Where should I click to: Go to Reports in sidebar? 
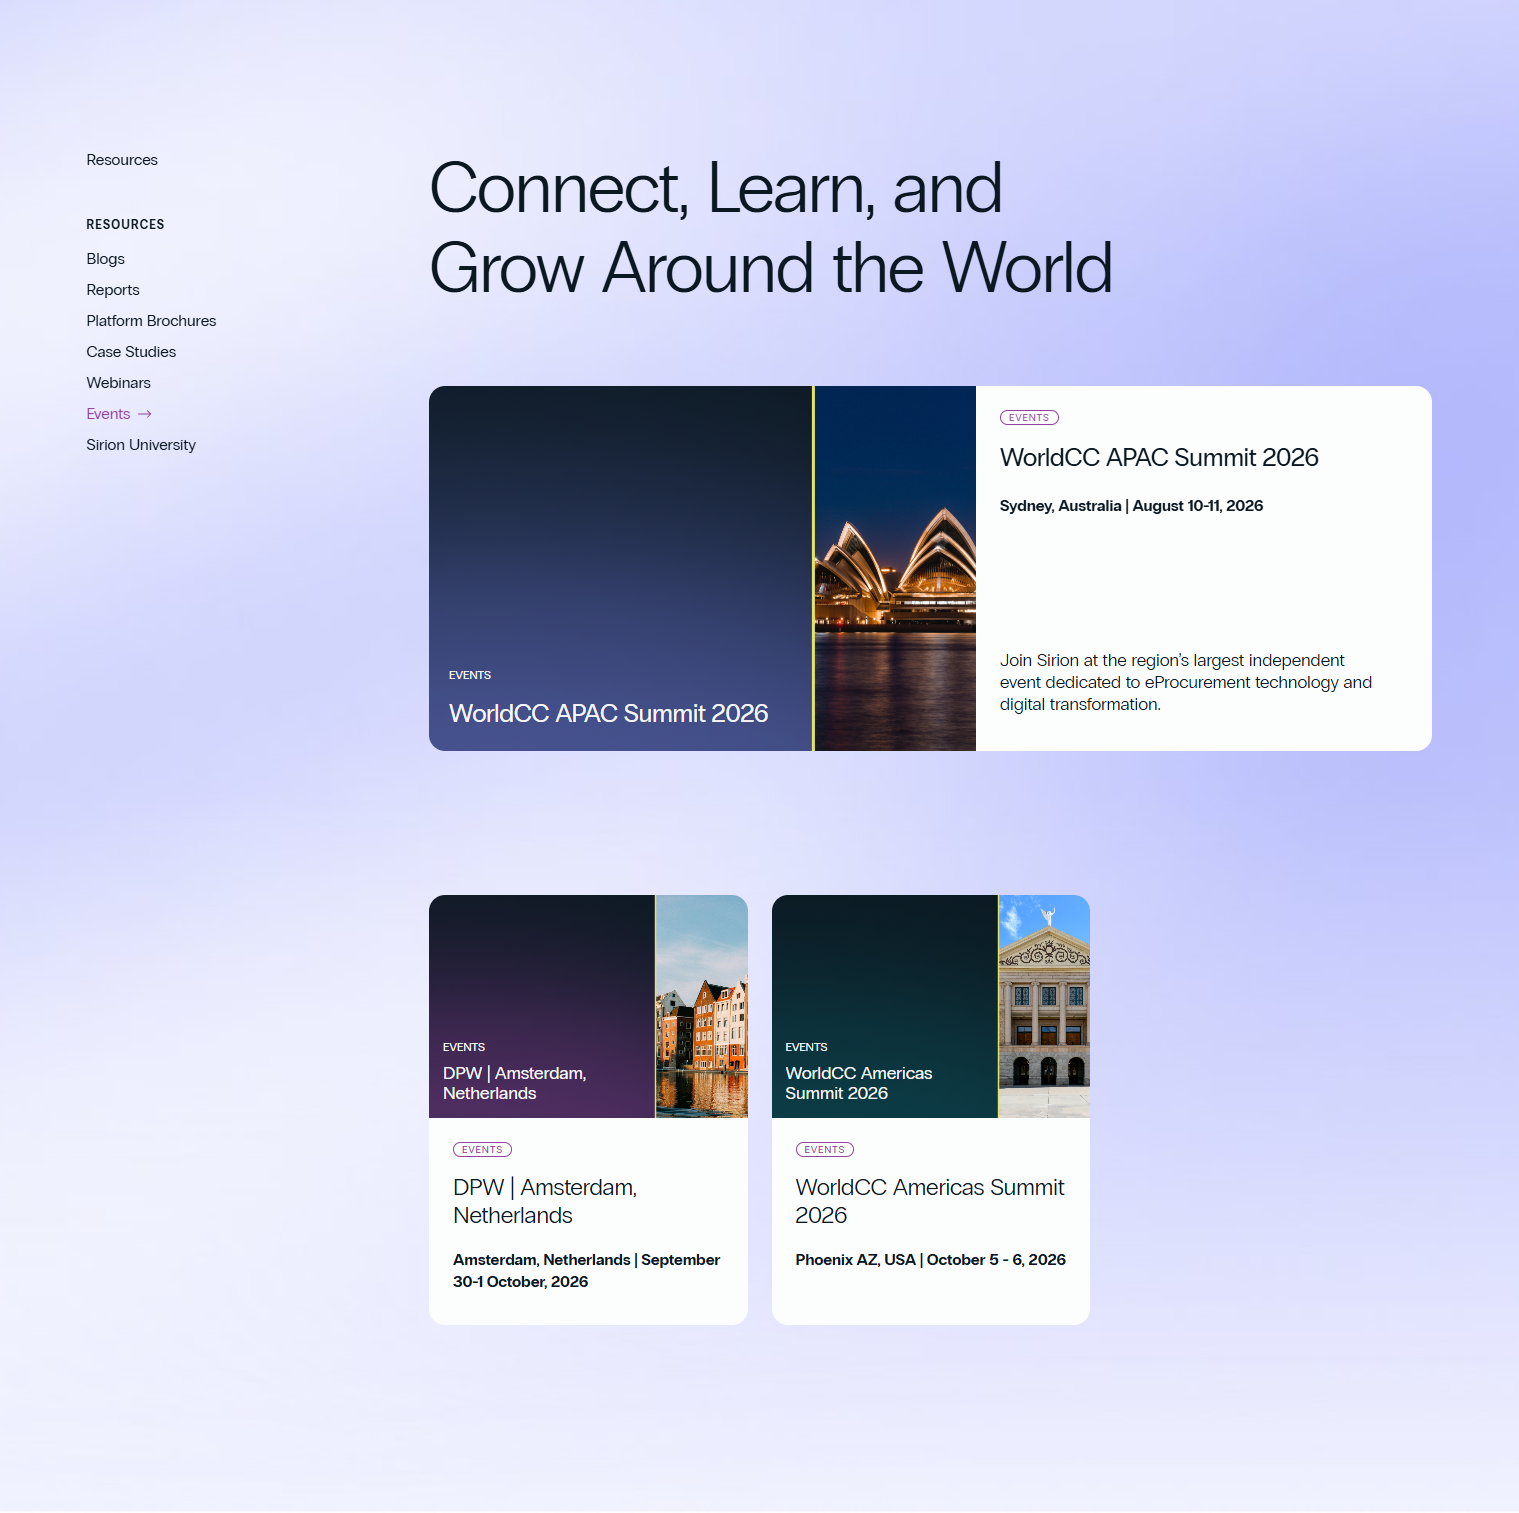coord(113,290)
